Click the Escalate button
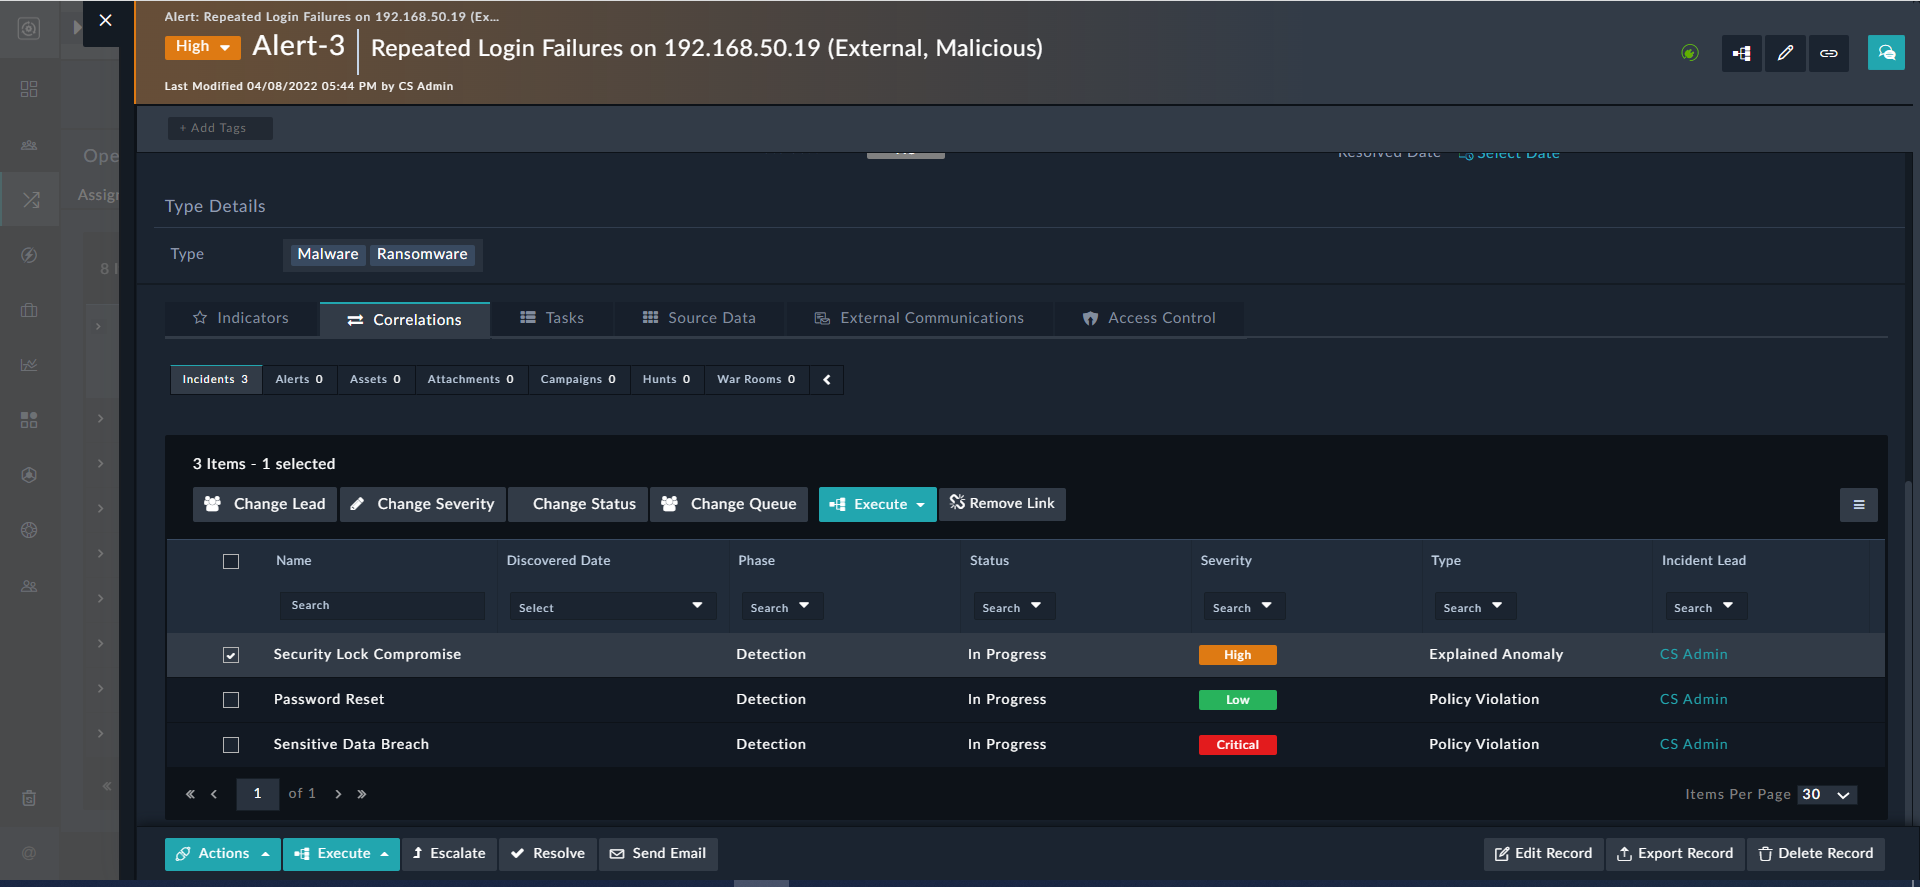Image resolution: width=1920 pixels, height=887 pixels. [x=449, y=854]
